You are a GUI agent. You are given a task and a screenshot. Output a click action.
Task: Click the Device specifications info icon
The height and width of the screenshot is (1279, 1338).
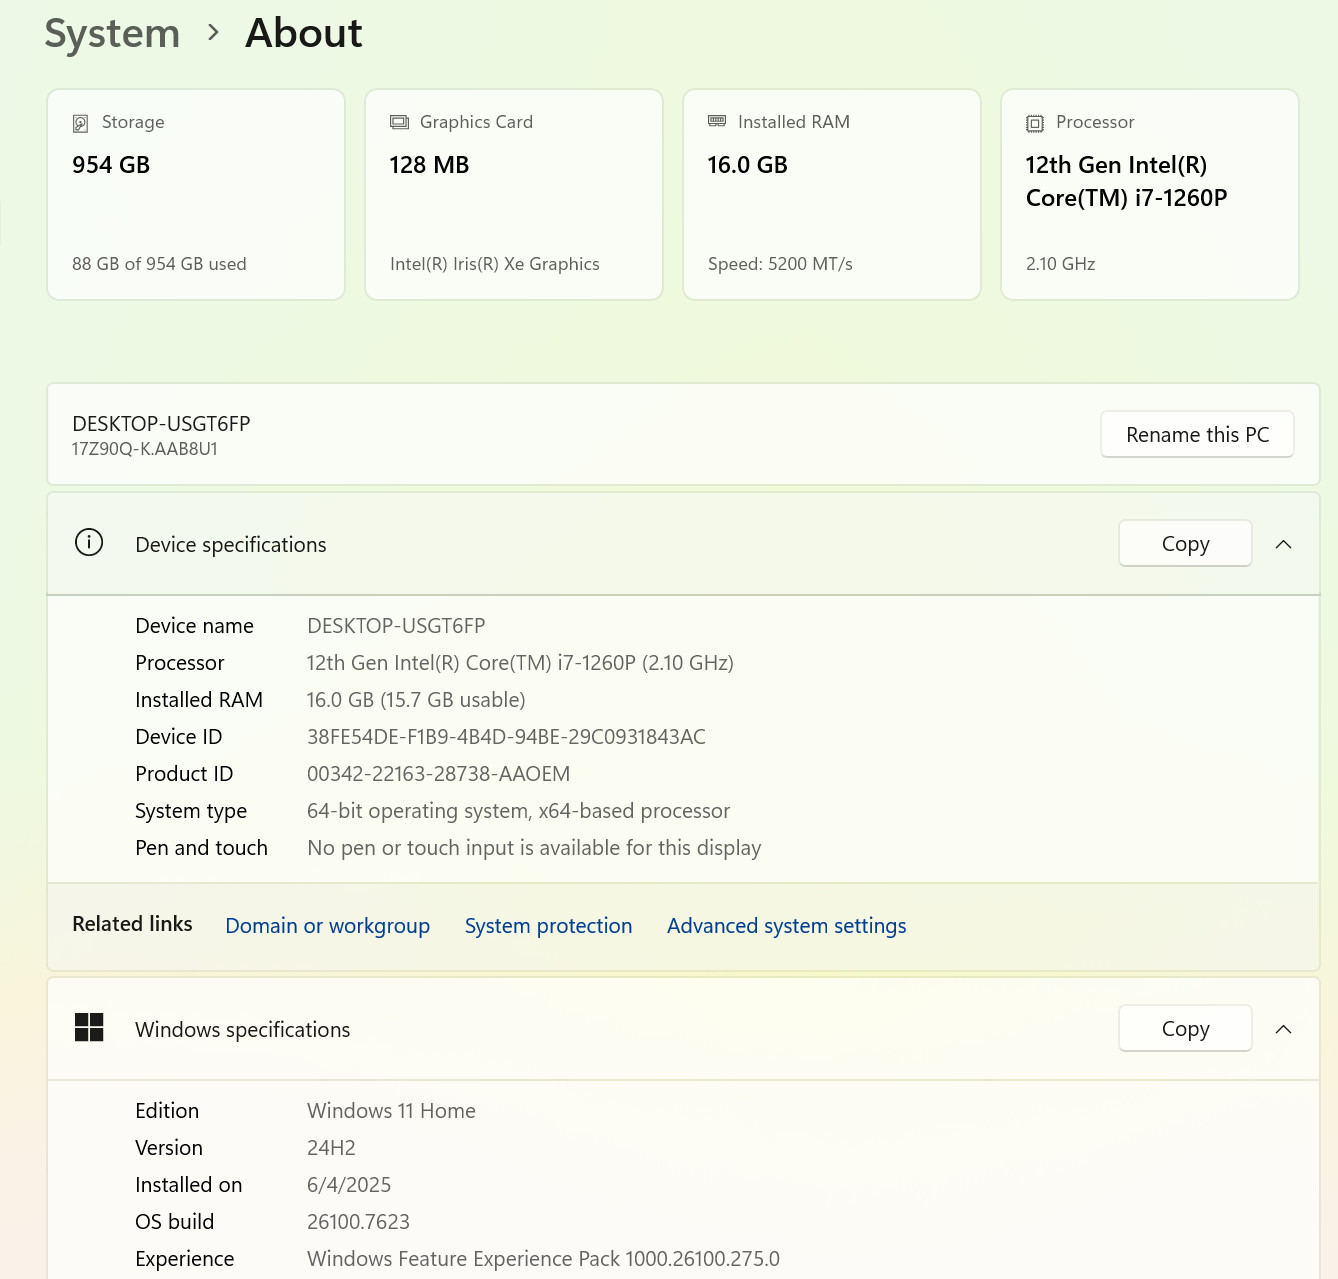[x=89, y=543]
